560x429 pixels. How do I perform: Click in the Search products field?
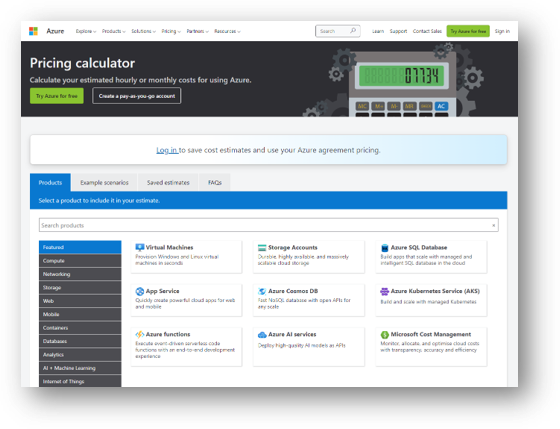(x=269, y=225)
